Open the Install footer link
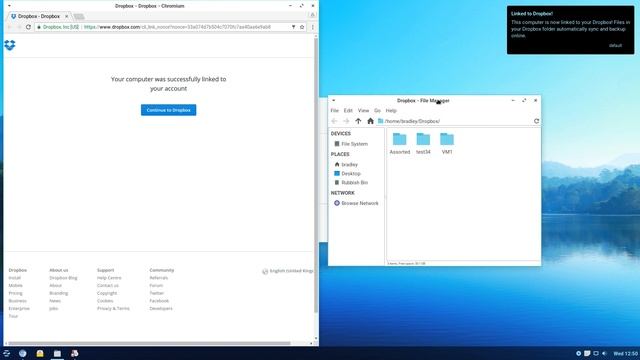 [x=15, y=278]
